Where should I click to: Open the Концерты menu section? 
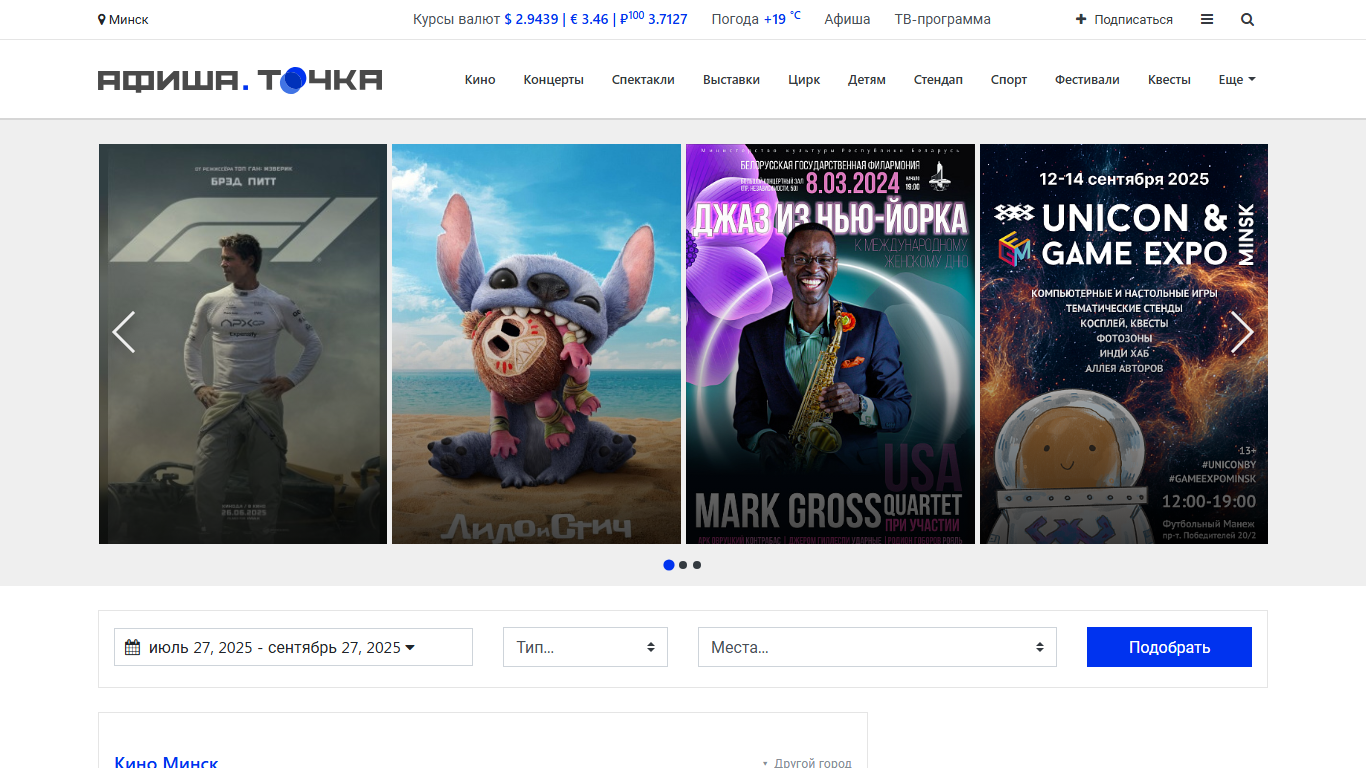554,80
